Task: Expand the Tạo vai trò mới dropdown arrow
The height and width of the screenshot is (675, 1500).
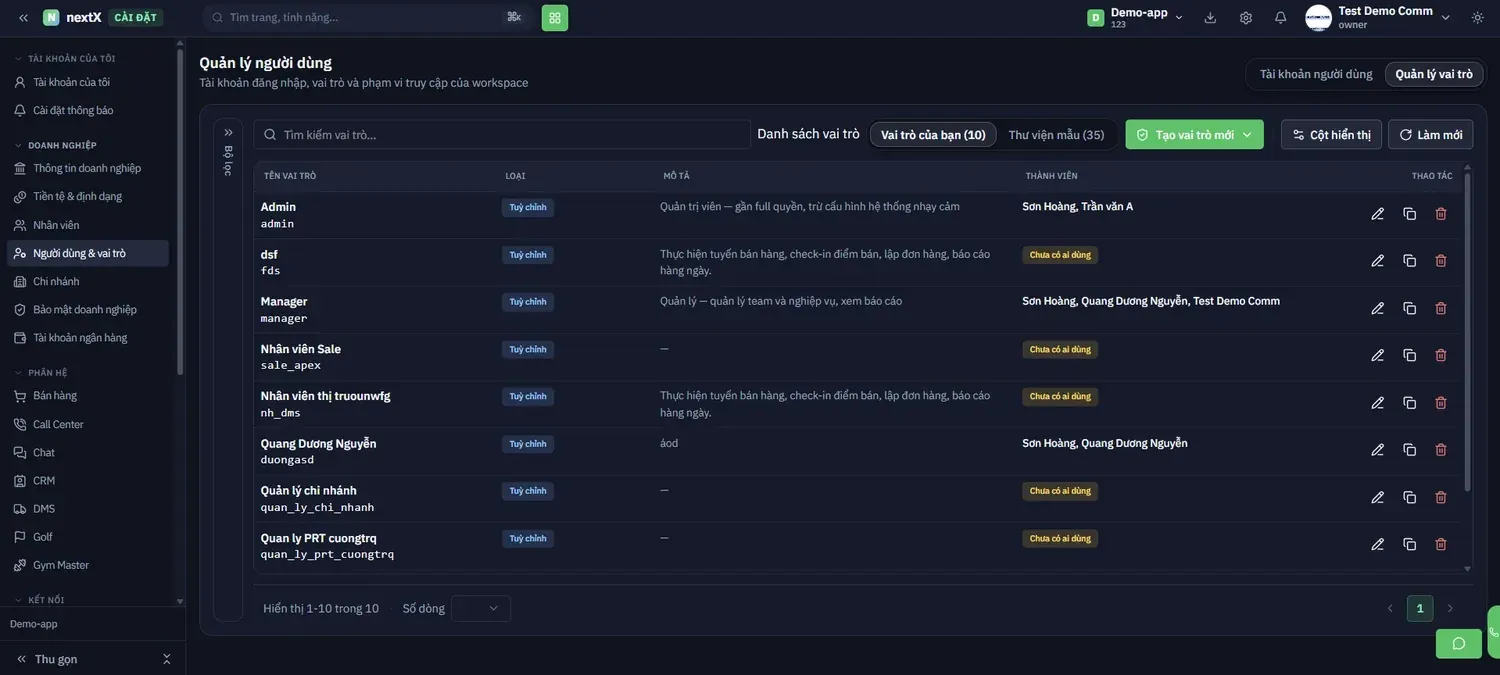Action: click(1247, 135)
